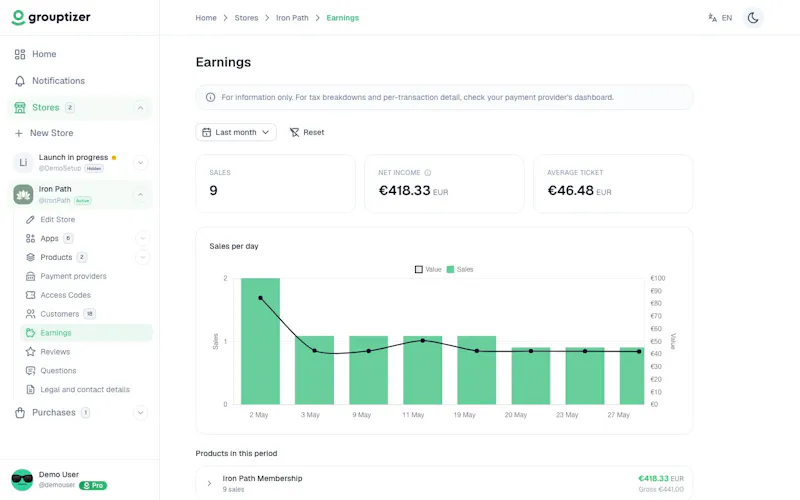Click the Purchases bag icon
The image size is (800, 500).
(x=20, y=413)
